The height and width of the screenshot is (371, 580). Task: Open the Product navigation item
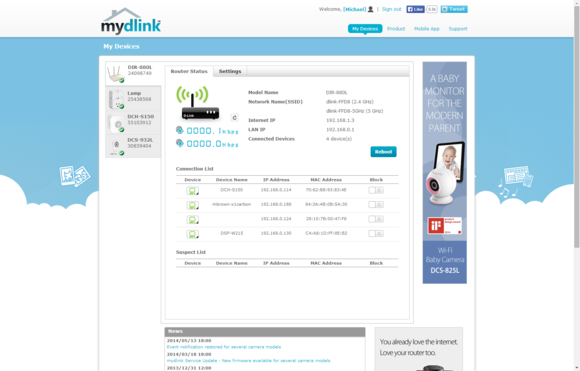(396, 28)
